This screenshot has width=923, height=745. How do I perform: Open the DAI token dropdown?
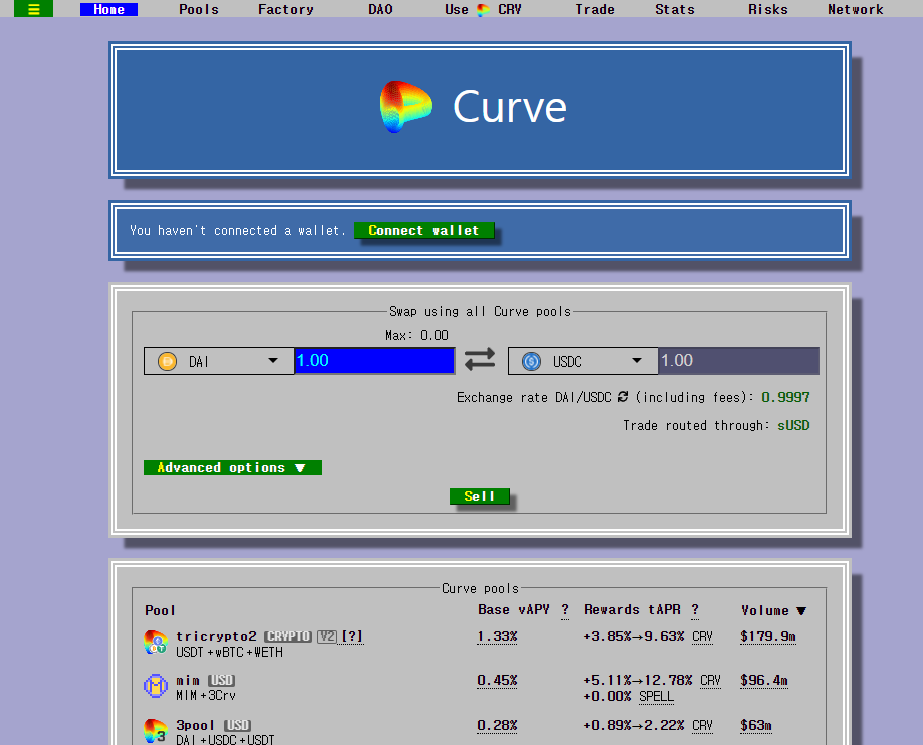(219, 361)
